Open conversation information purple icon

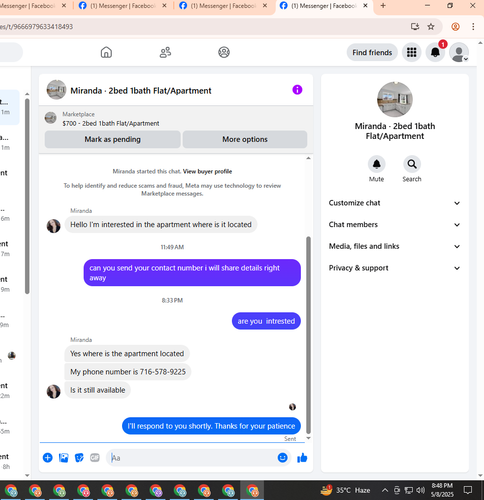[x=297, y=90]
